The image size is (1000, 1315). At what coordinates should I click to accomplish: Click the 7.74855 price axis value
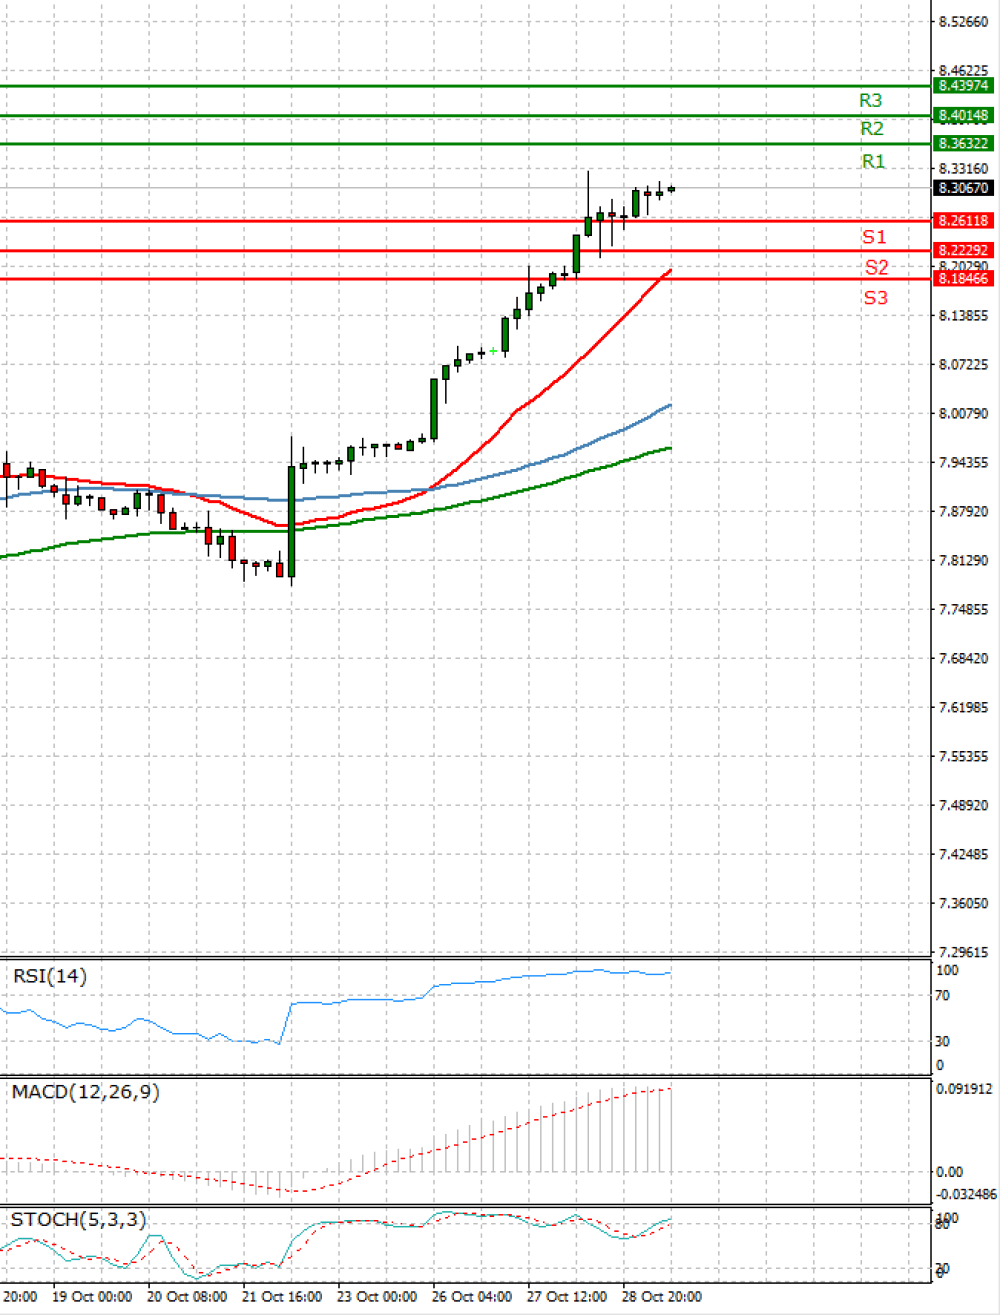coord(964,609)
